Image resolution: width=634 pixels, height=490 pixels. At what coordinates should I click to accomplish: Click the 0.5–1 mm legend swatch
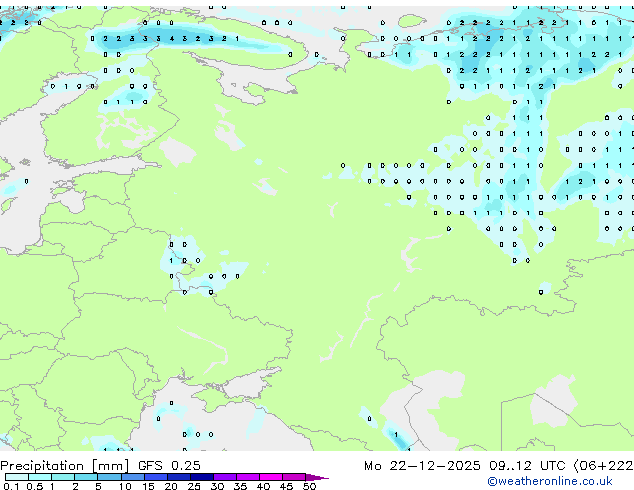tap(40, 477)
